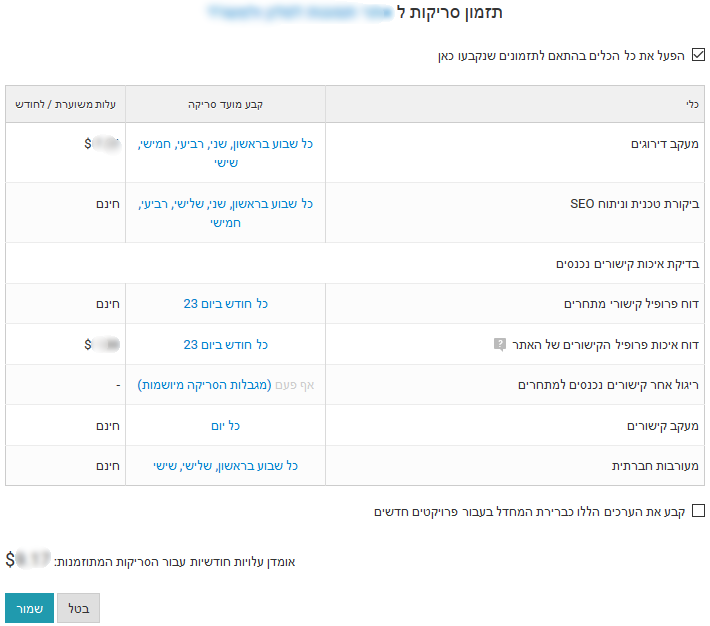Open schedule link for מעורבות חברתית
Viewport: 710px width, 626px height.
point(225,466)
